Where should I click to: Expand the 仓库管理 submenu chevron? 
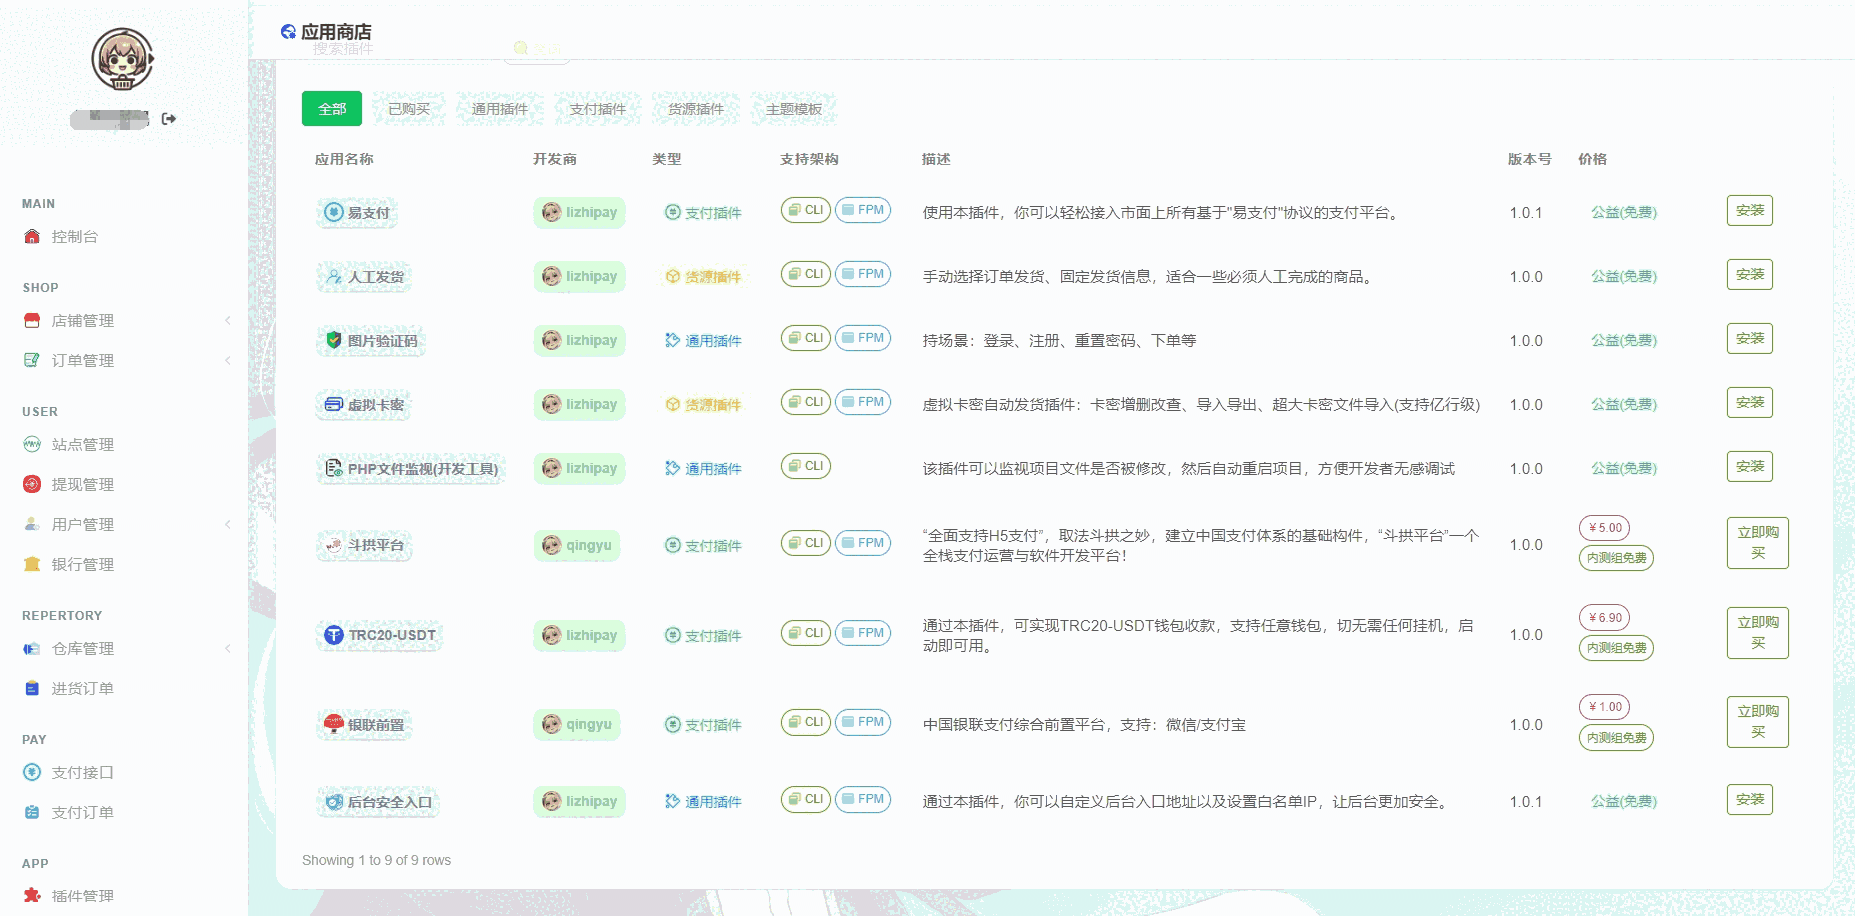pos(228,649)
